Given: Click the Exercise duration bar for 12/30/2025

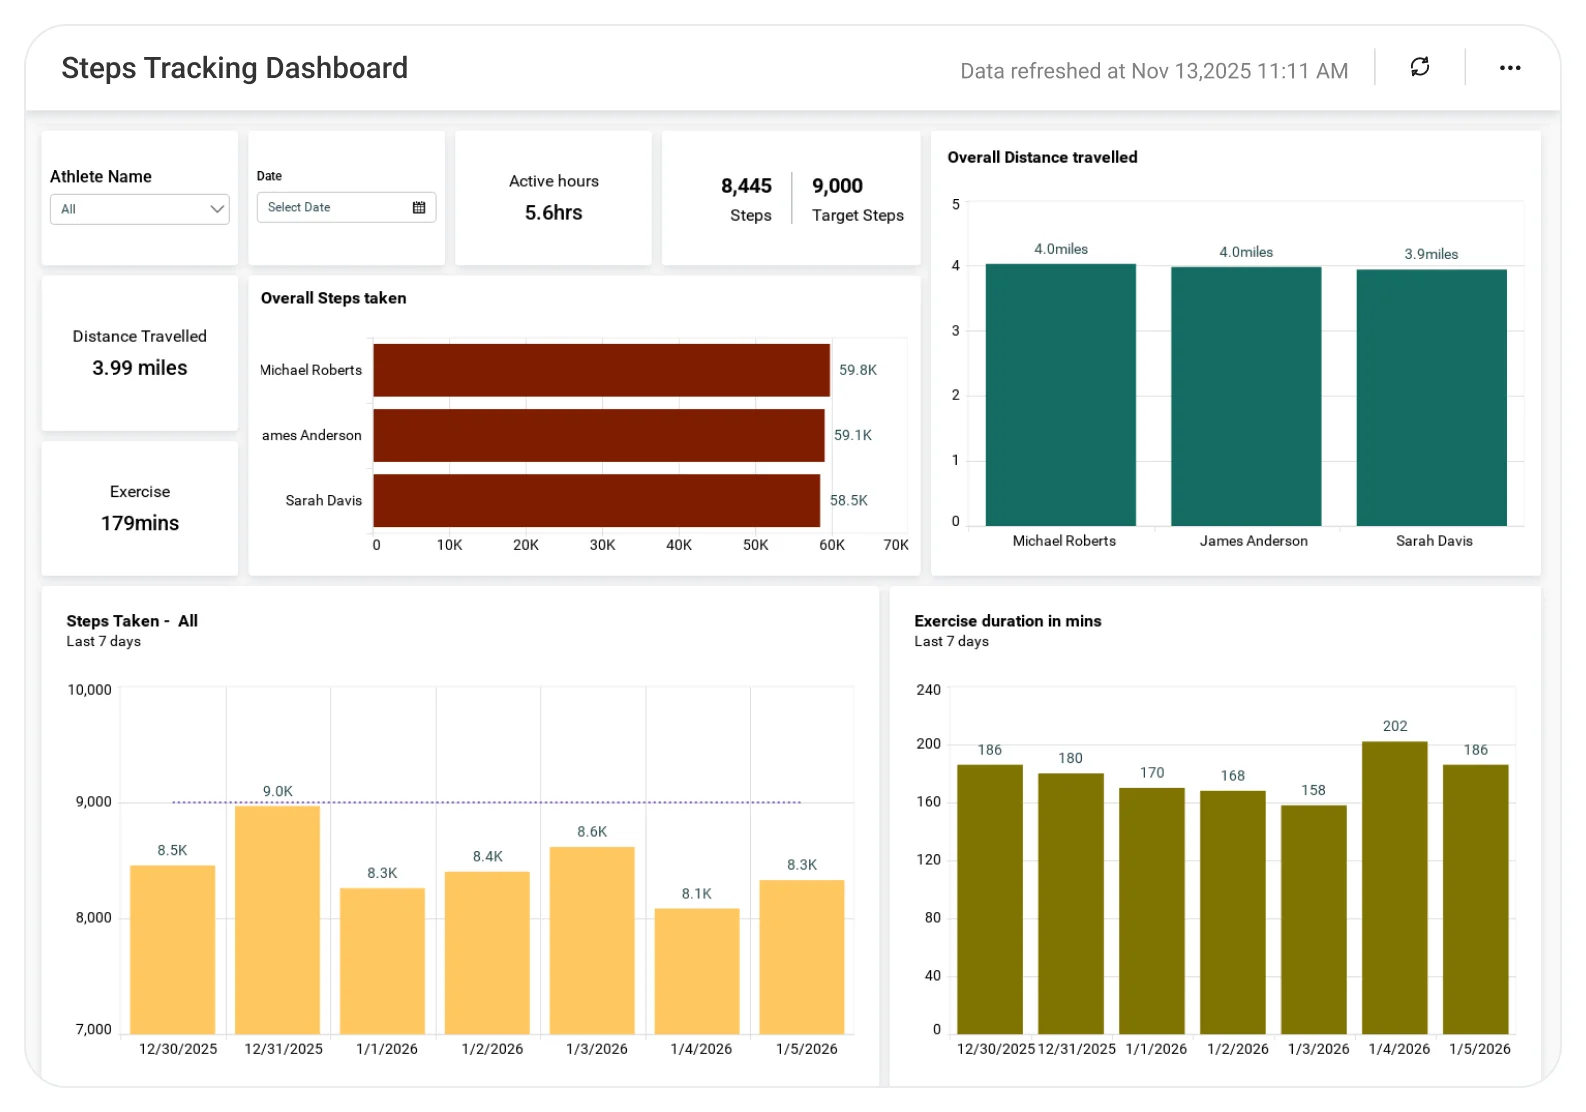Looking at the screenshot, I should [x=990, y=900].
